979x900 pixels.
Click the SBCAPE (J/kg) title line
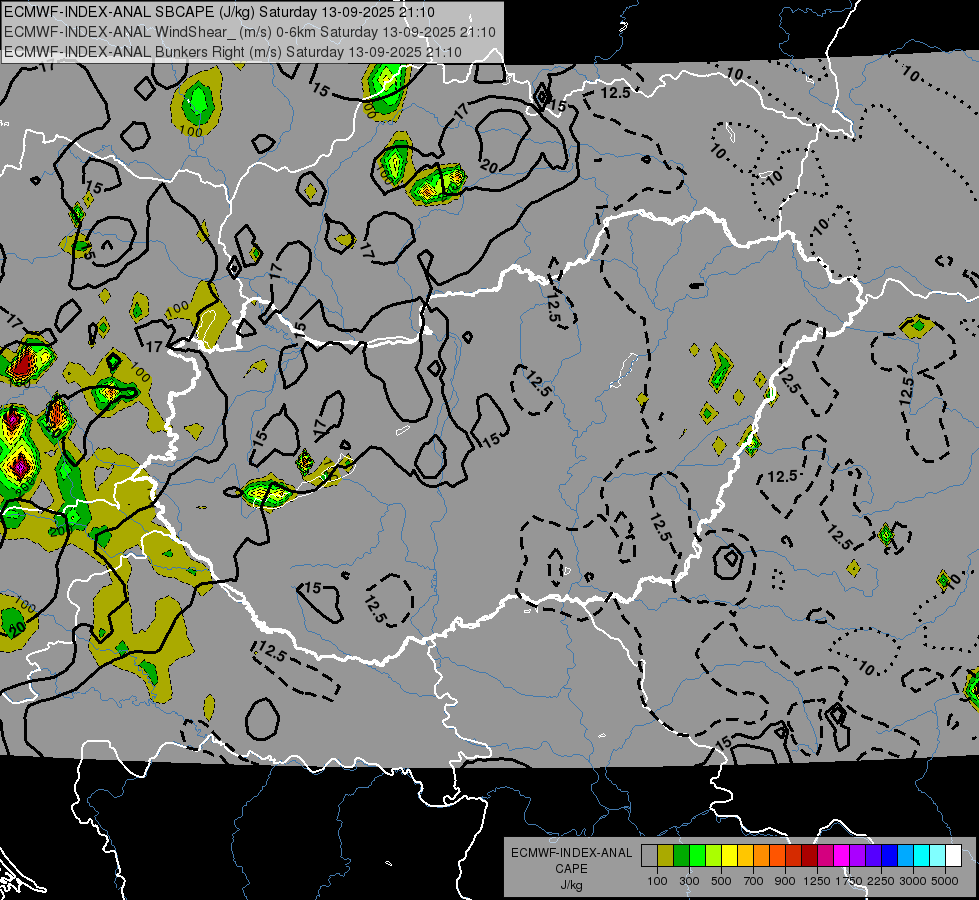219,12
